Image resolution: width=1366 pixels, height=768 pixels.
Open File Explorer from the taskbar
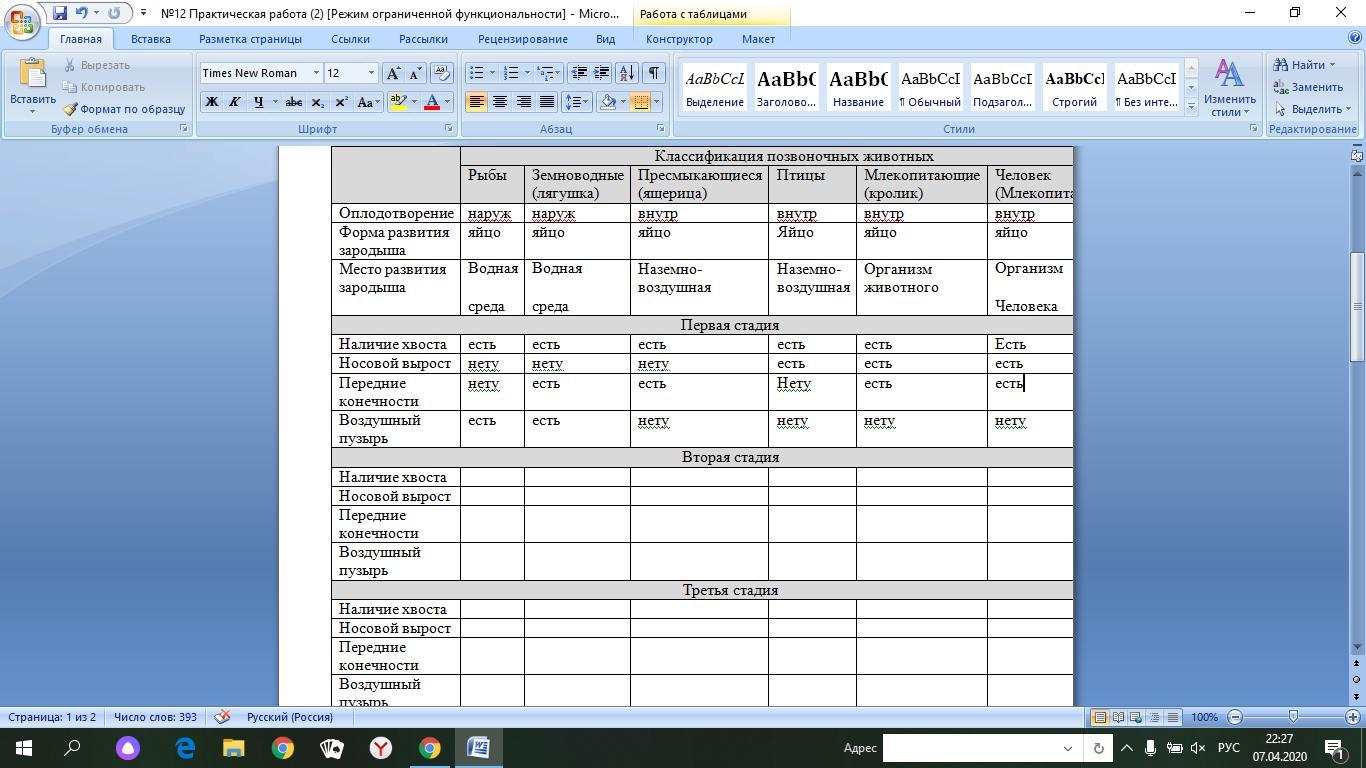(x=233, y=748)
